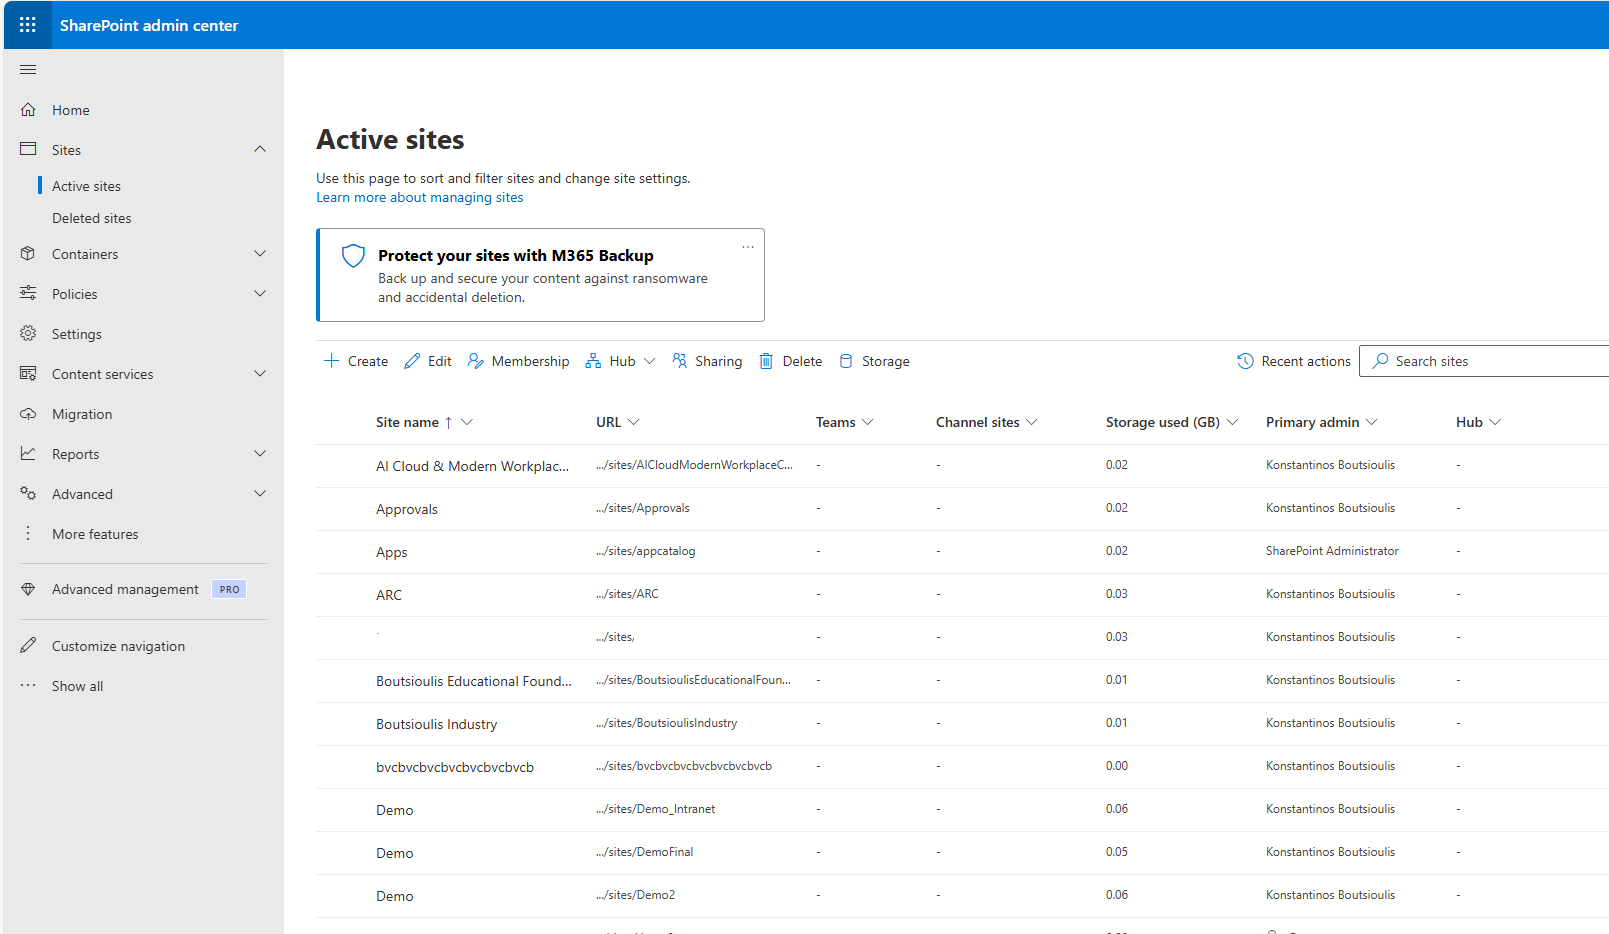Image resolution: width=1609 pixels, height=934 pixels.
Task: Click the Home icon in sidebar
Action: click(x=28, y=110)
